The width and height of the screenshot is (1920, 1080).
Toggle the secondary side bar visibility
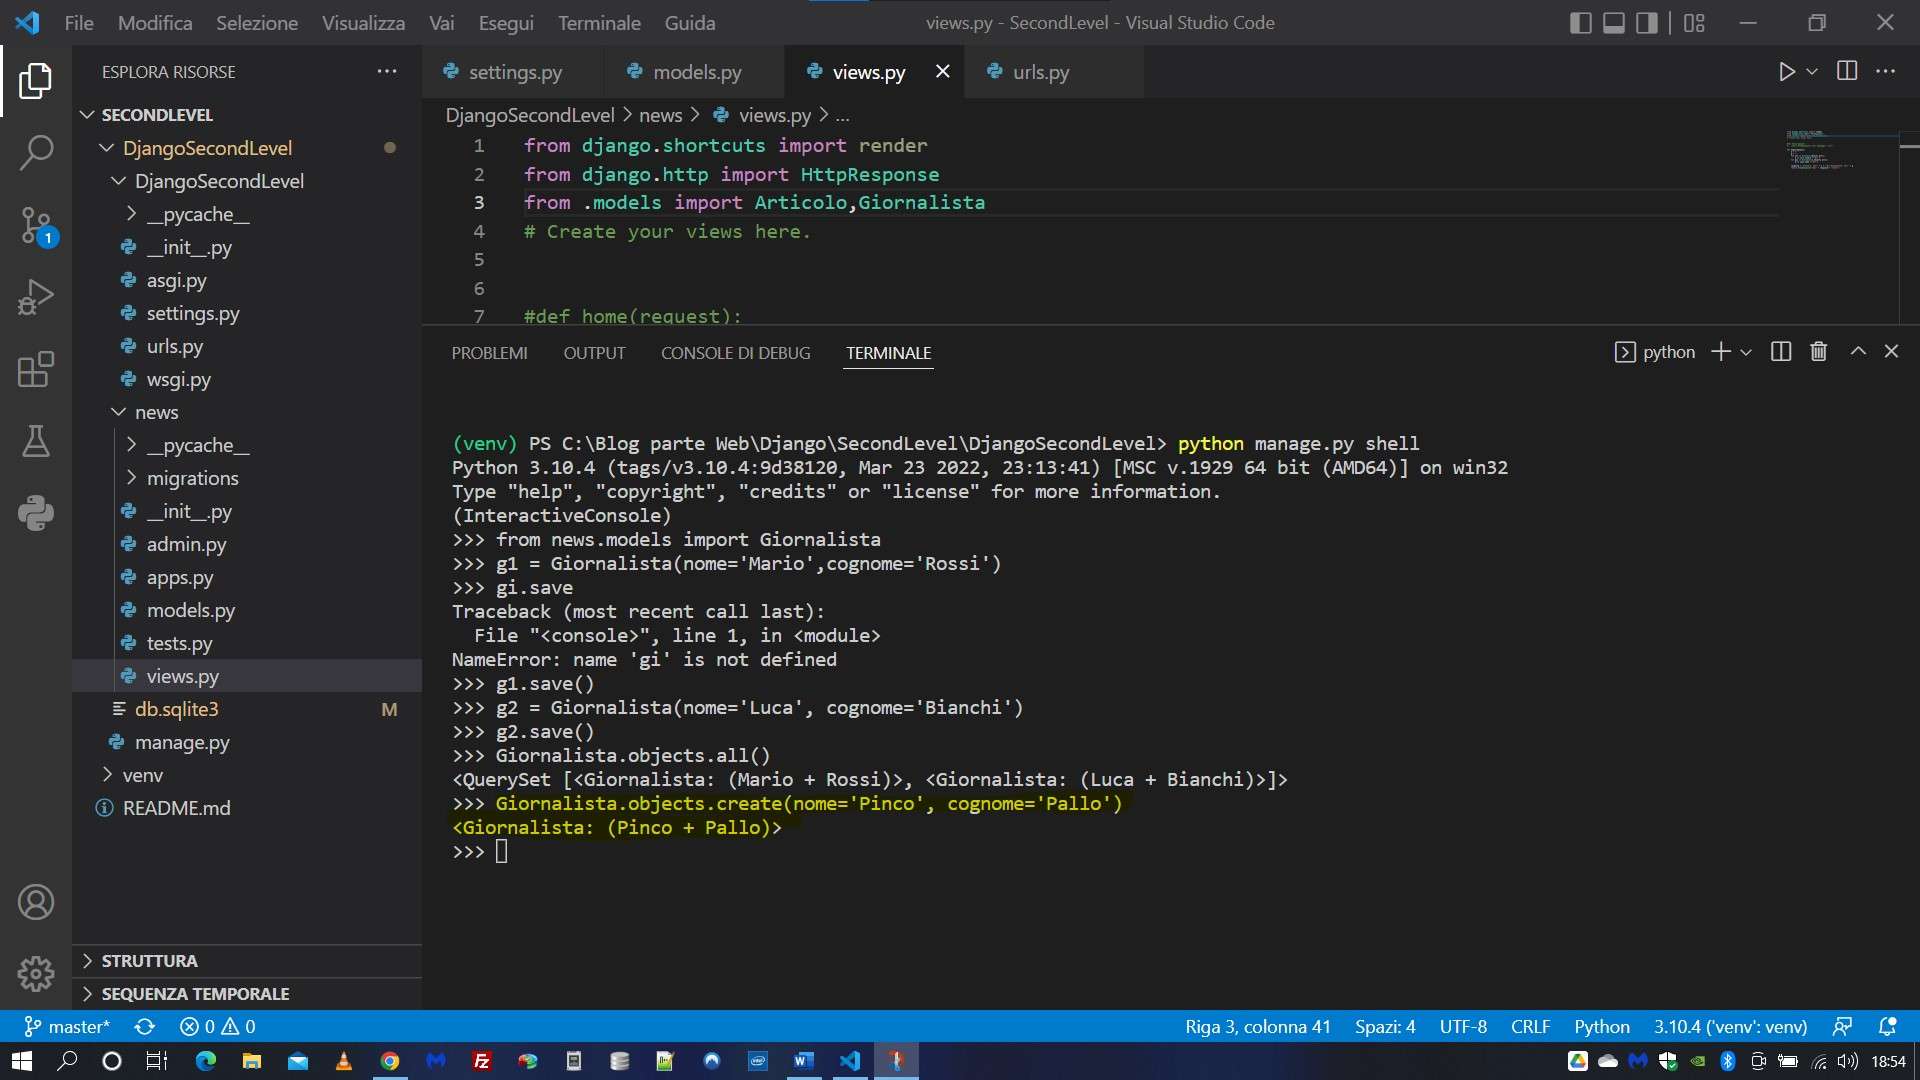(1647, 22)
